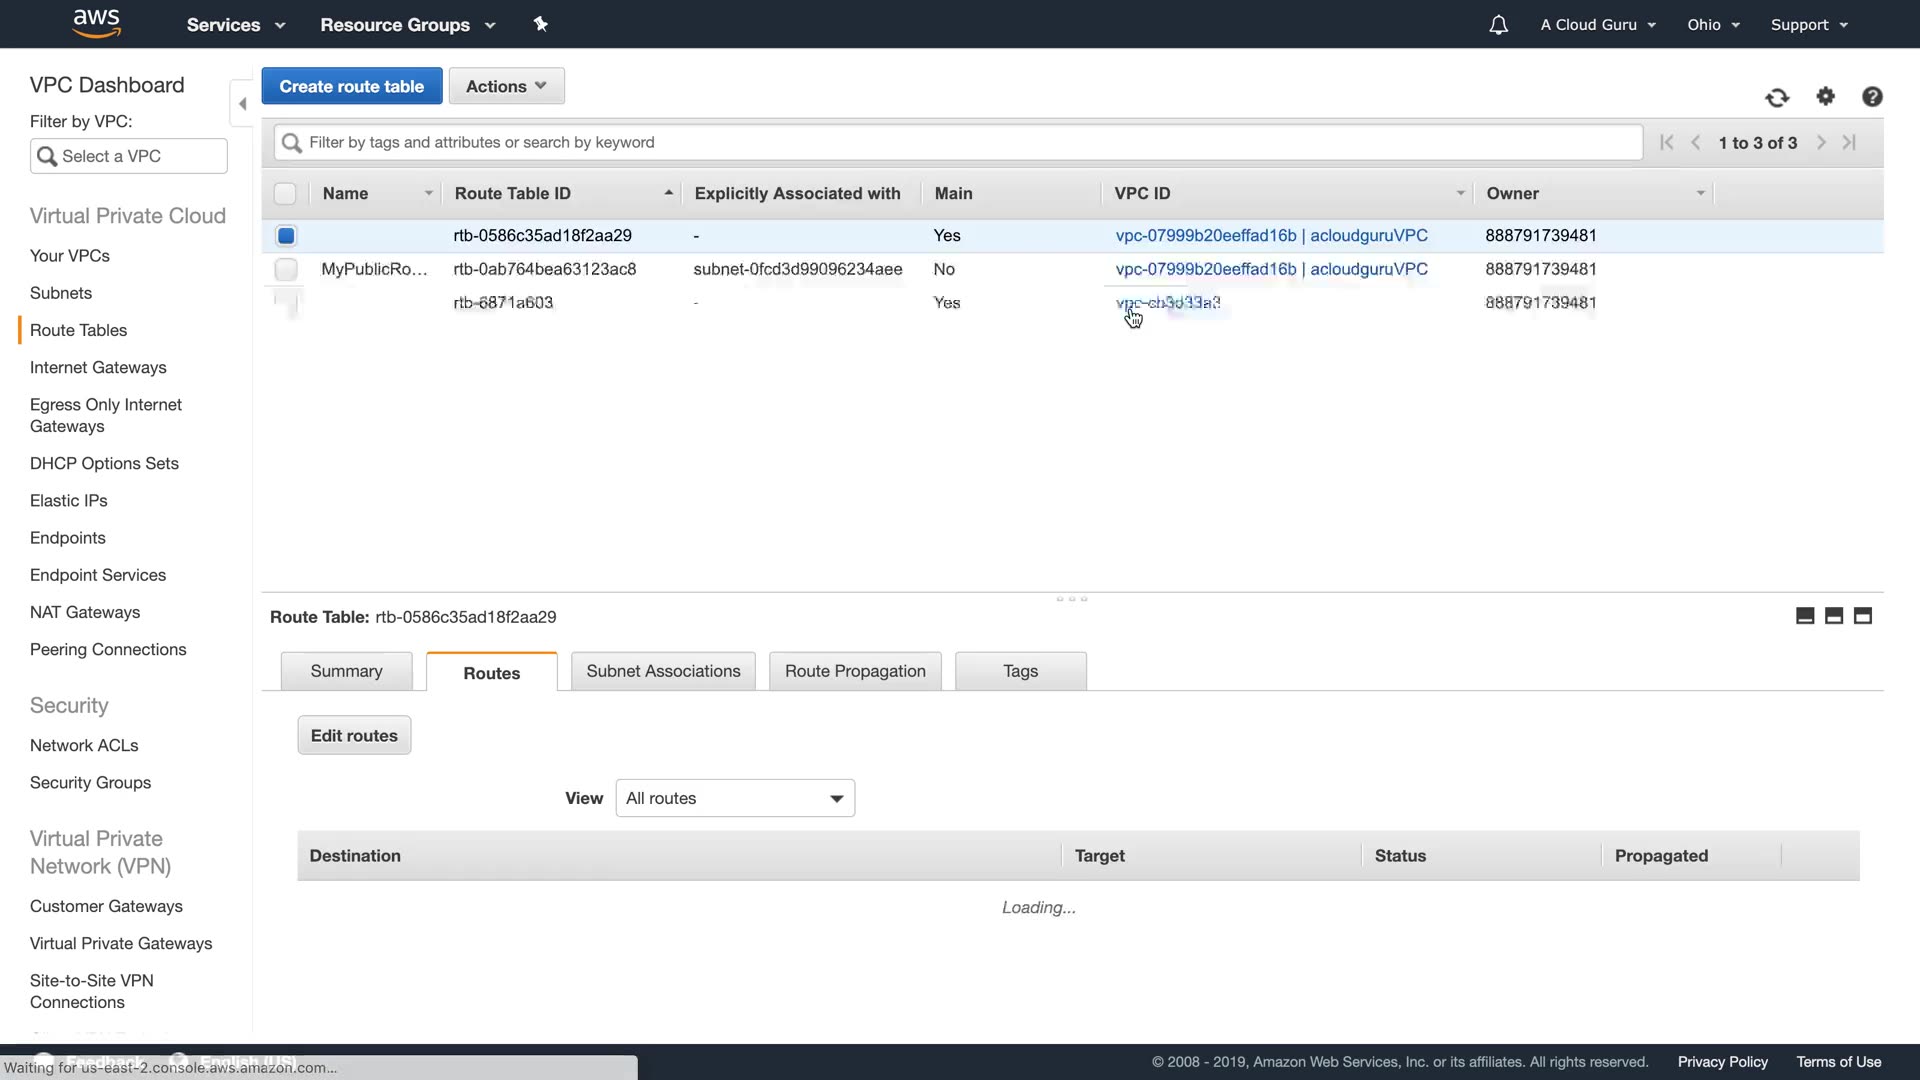The width and height of the screenshot is (1920, 1080).
Task: Open table settings gear icon
Action: [x=1826, y=96]
